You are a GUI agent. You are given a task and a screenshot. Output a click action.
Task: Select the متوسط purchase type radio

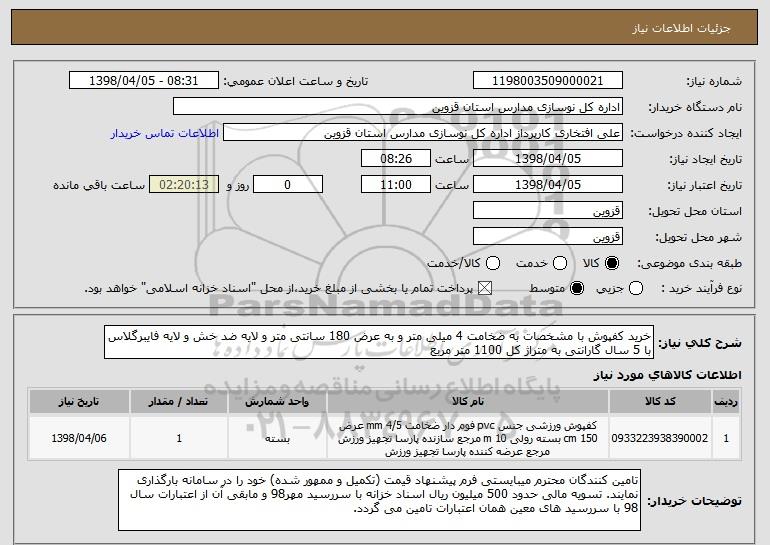point(577,289)
